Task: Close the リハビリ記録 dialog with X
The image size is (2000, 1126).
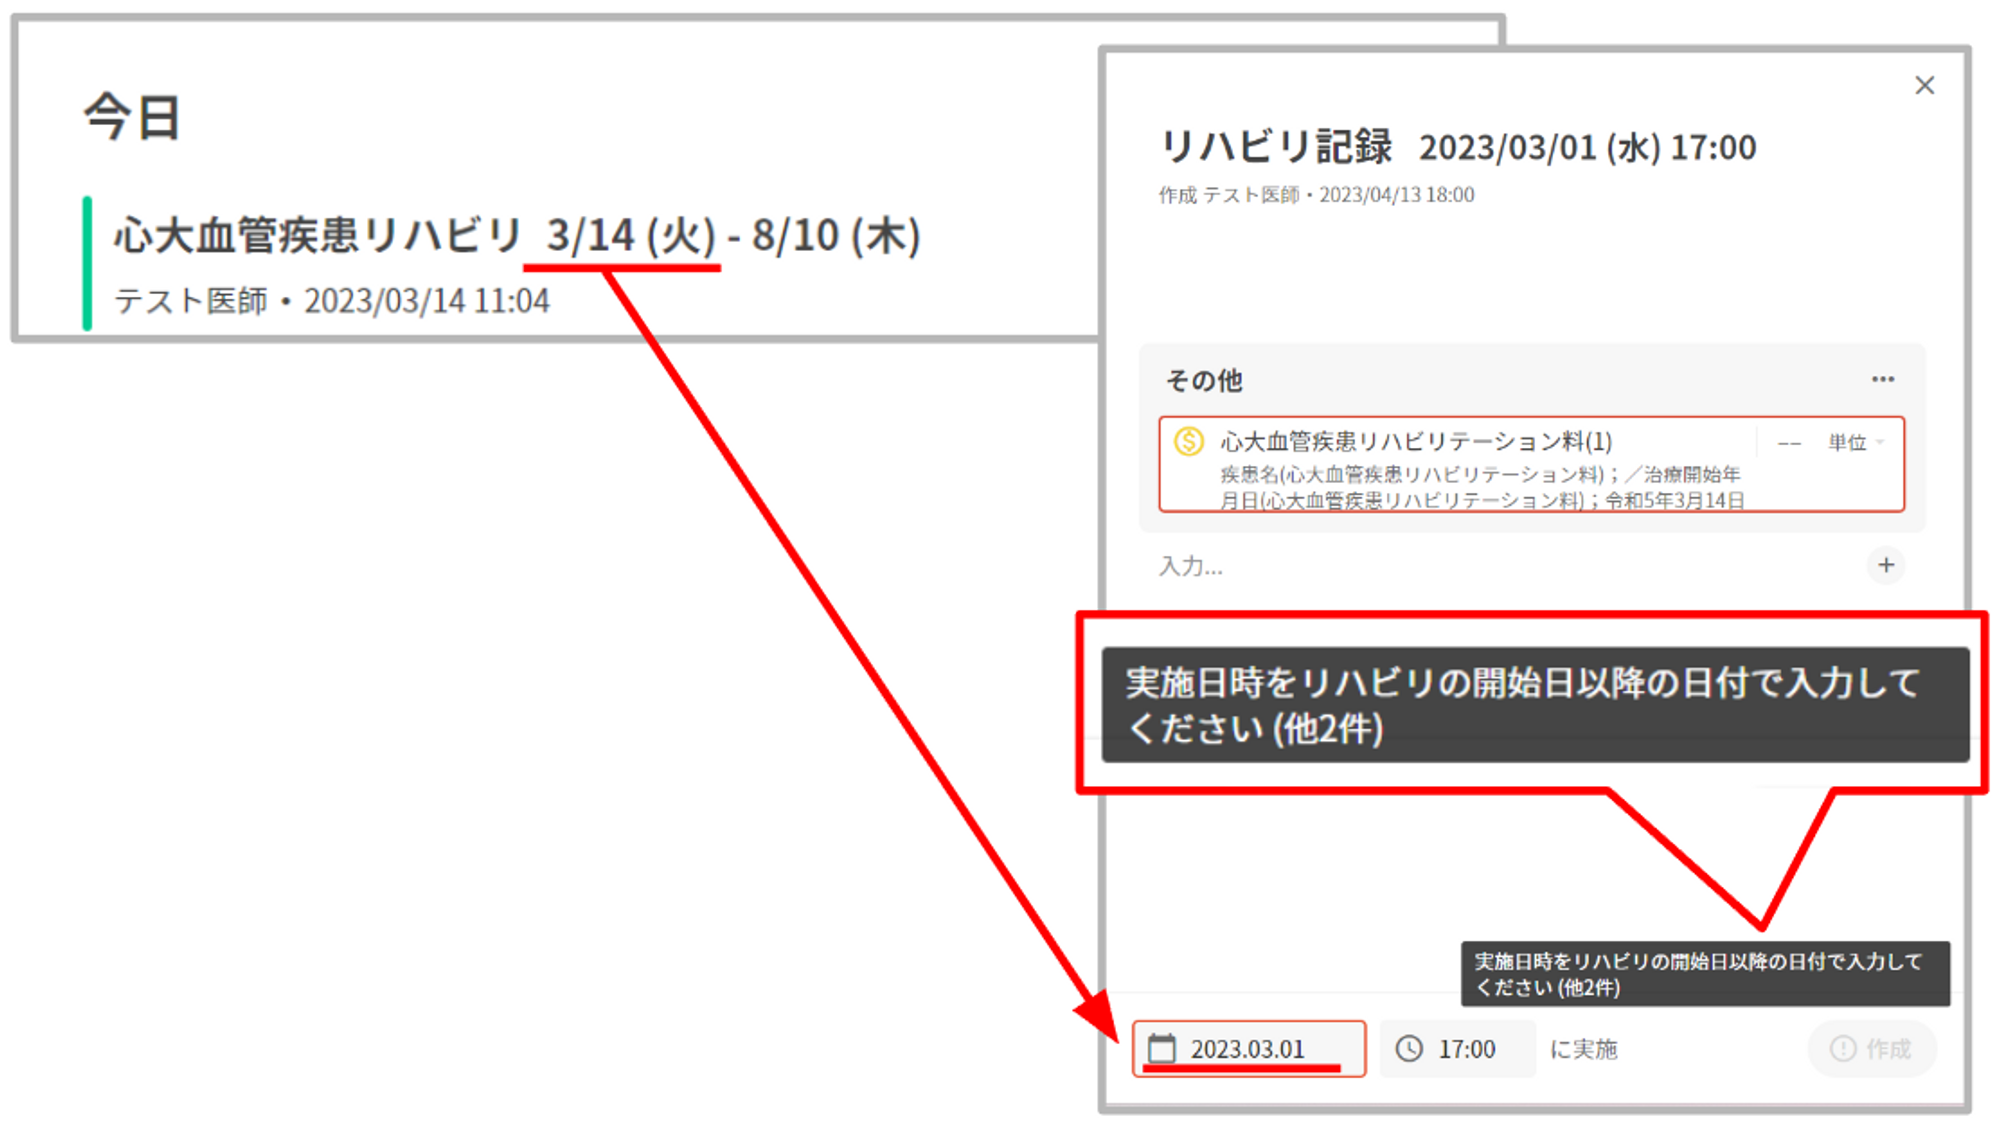Action: (1924, 86)
